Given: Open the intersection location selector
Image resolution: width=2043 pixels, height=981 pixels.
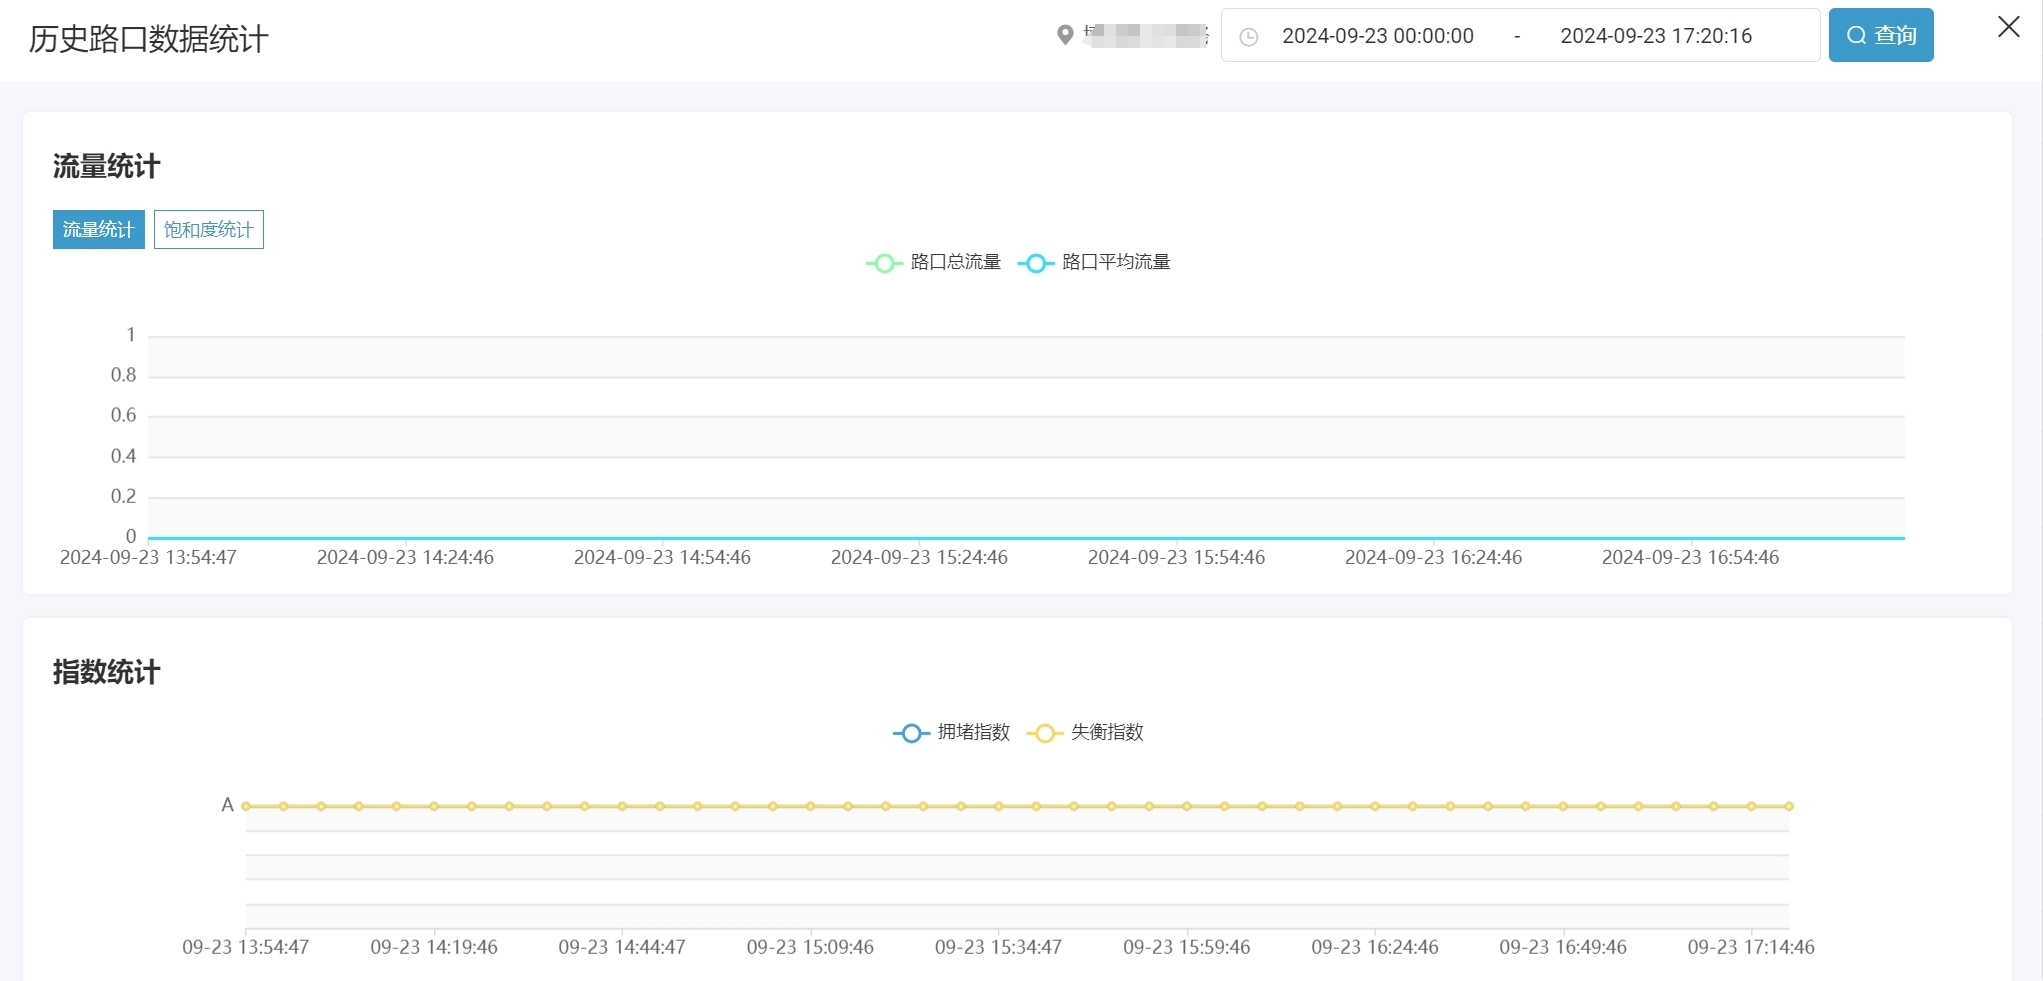Looking at the screenshot, I should [x=1145, y=36].
